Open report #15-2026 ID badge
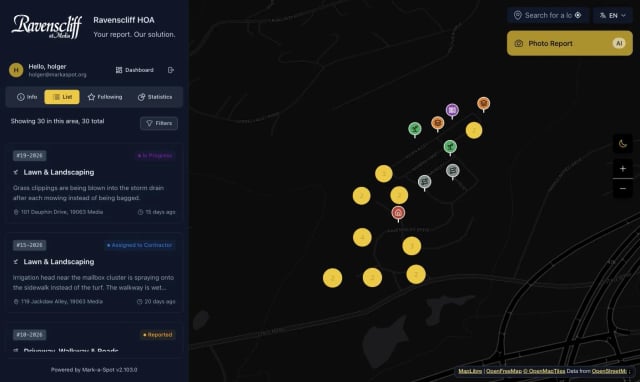Viewport: 640px width, 382px height. pos(29,245)
